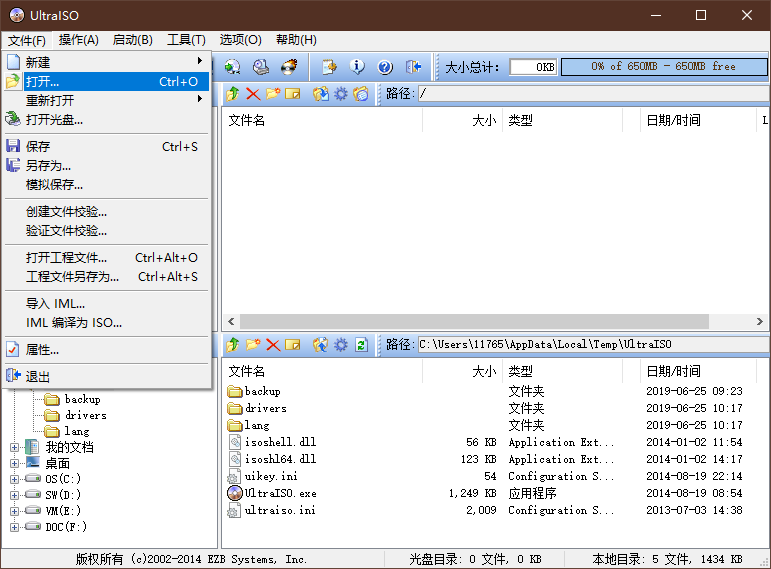The height and width of the screenshot is (569, 771).
Task: Click add files icon in local toolbar
Action: [321, 345]
